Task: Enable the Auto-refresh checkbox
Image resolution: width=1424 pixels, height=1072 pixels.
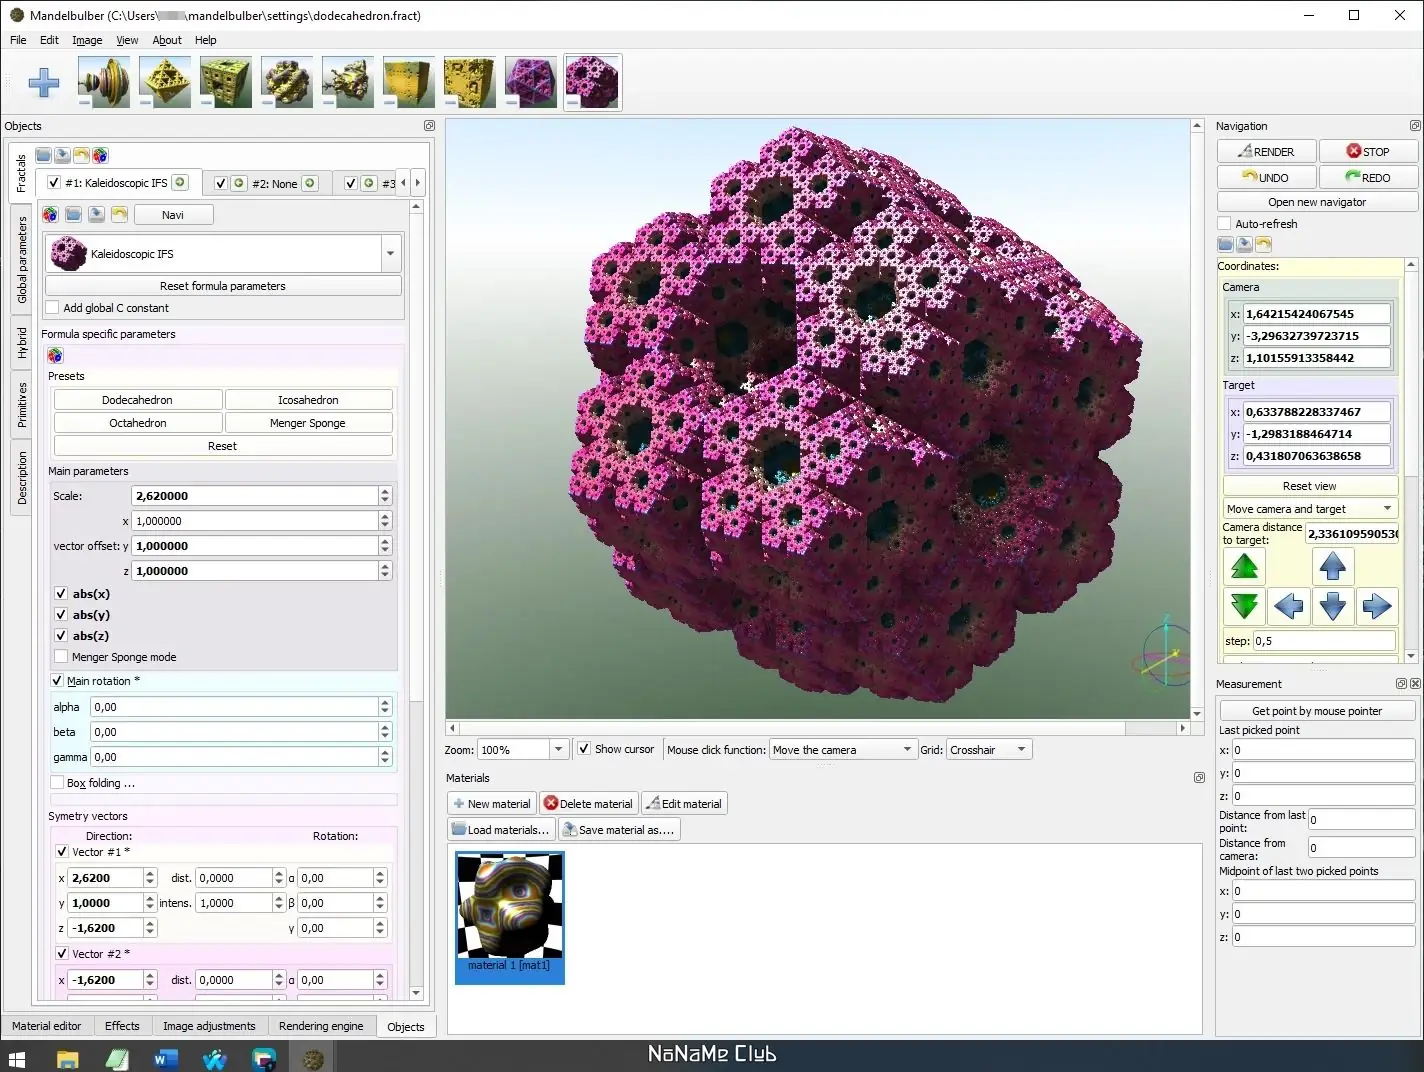Action: [1224, 224]
